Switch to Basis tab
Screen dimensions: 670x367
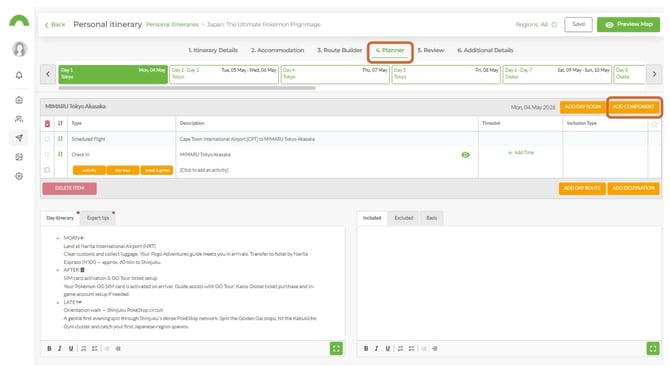click(x=432, y=218)
